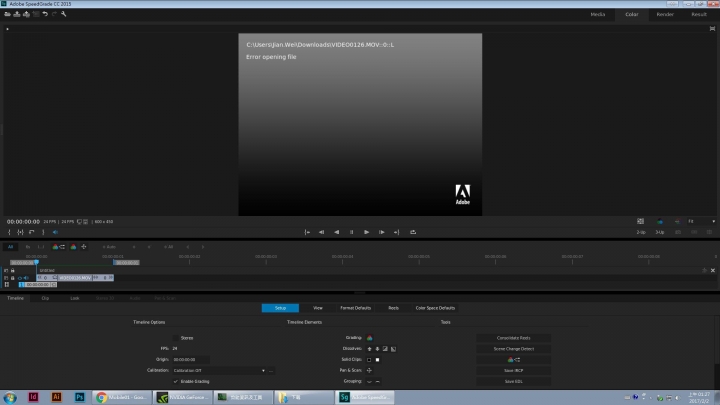The width and height of the screenshot is (720, 405).
Task: Uncheck the Enable Grading checkbox
Action: (x=176, y=382)
